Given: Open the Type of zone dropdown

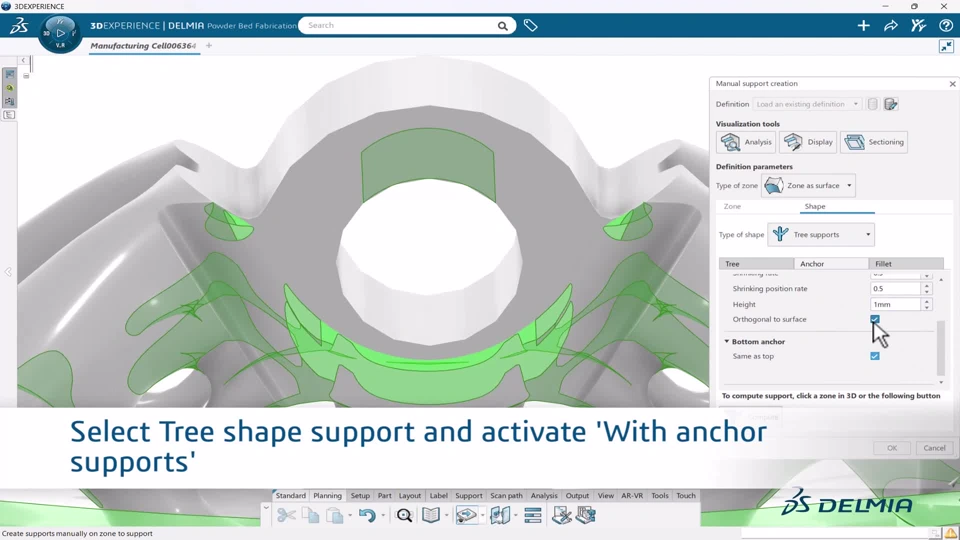Looking at the screenshot, I should coord(810,185).
